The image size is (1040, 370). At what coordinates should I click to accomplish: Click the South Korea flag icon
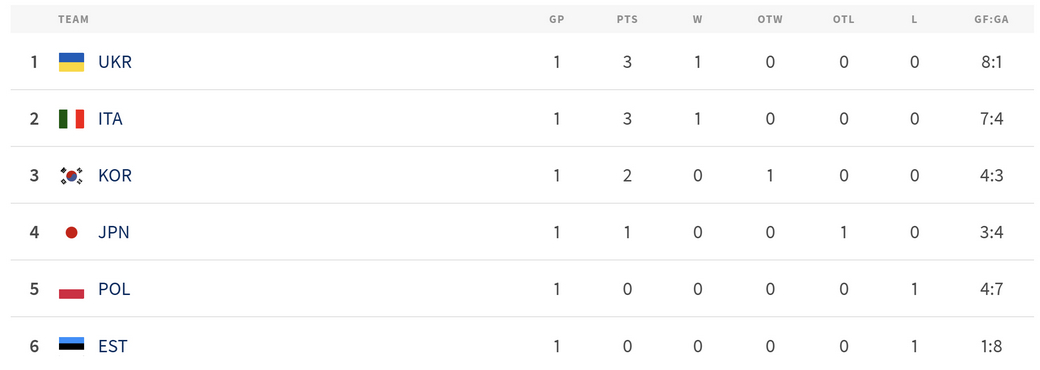tap(72, 176)
